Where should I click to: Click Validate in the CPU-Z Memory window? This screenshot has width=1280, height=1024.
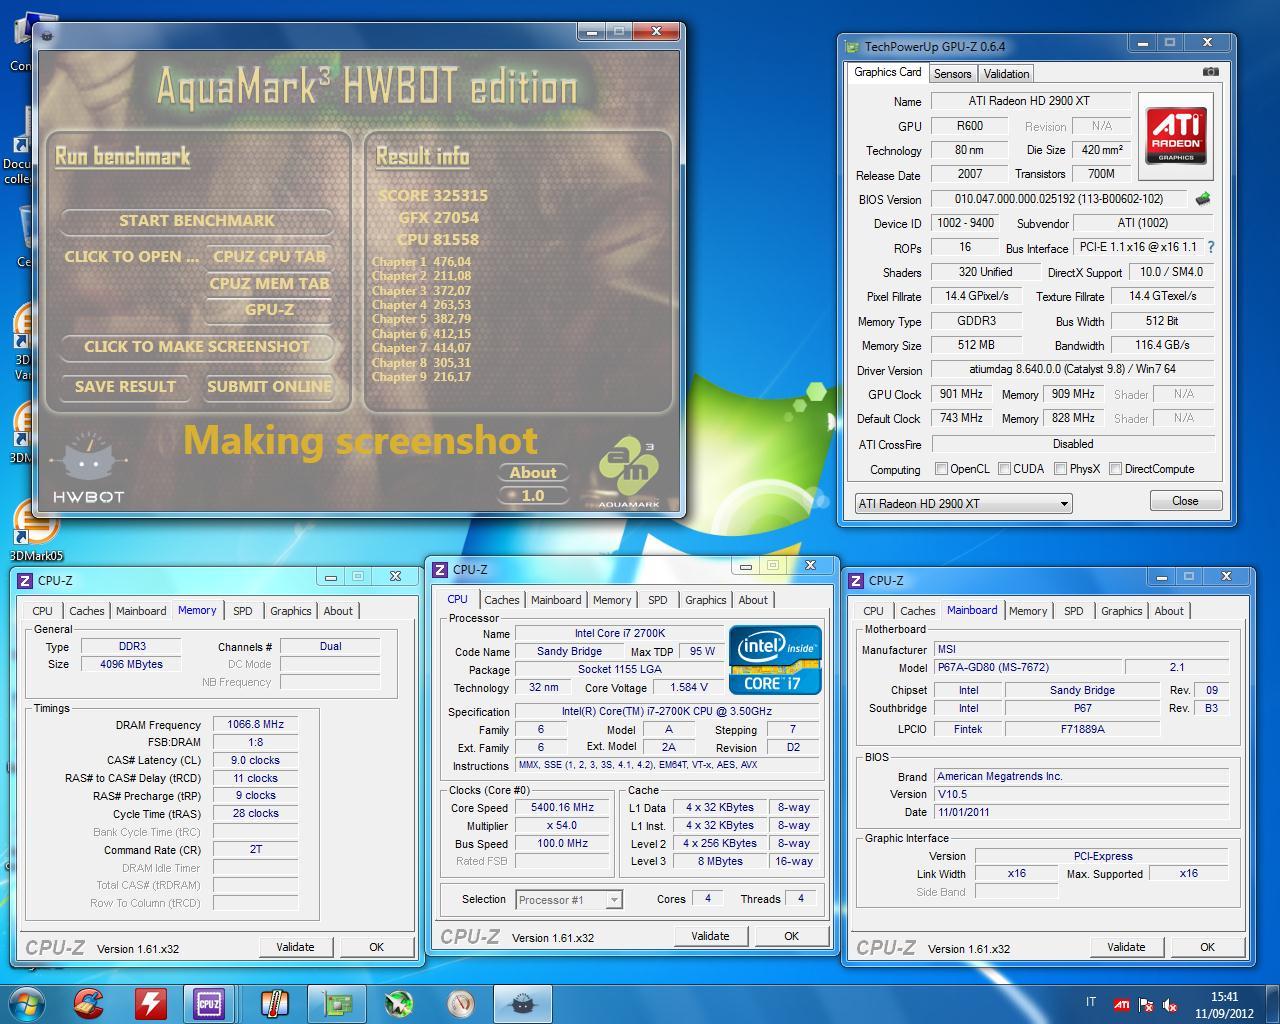tap(295, 947)
